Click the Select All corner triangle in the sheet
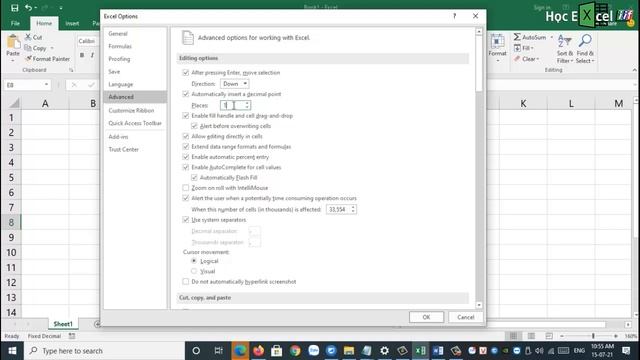Viewport: 640px width, 360px height. (x=13, y=103)
